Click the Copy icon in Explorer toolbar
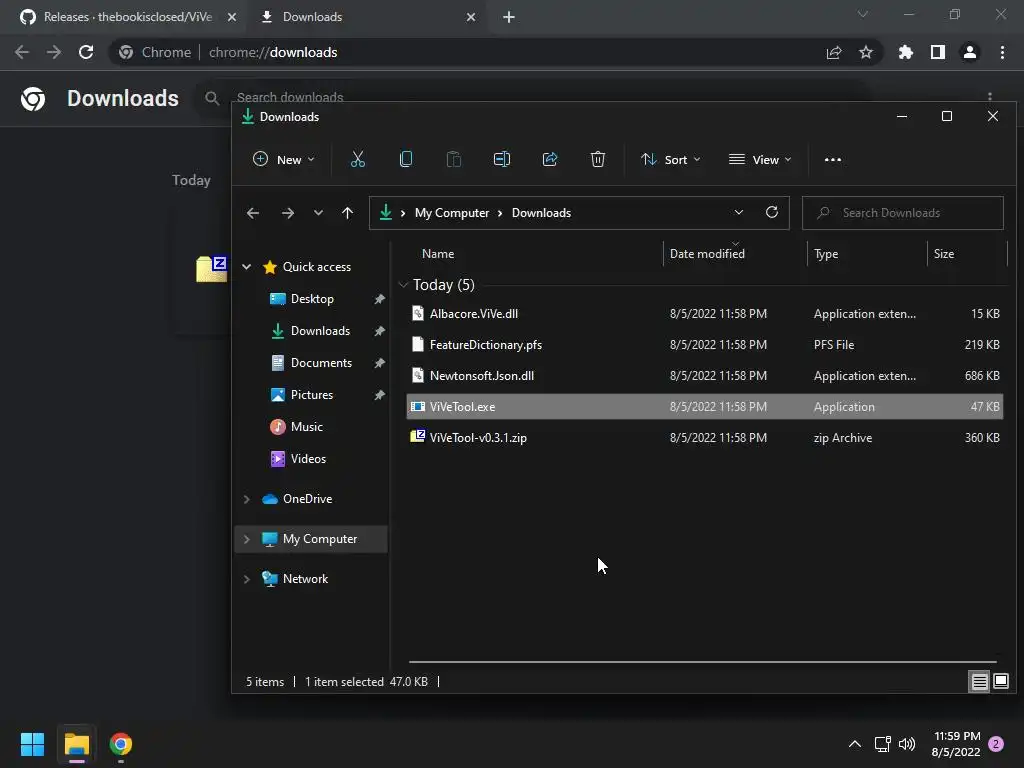Image resolution: width=1024 pixels, height=768 pixels. click(x=406, y=159)
